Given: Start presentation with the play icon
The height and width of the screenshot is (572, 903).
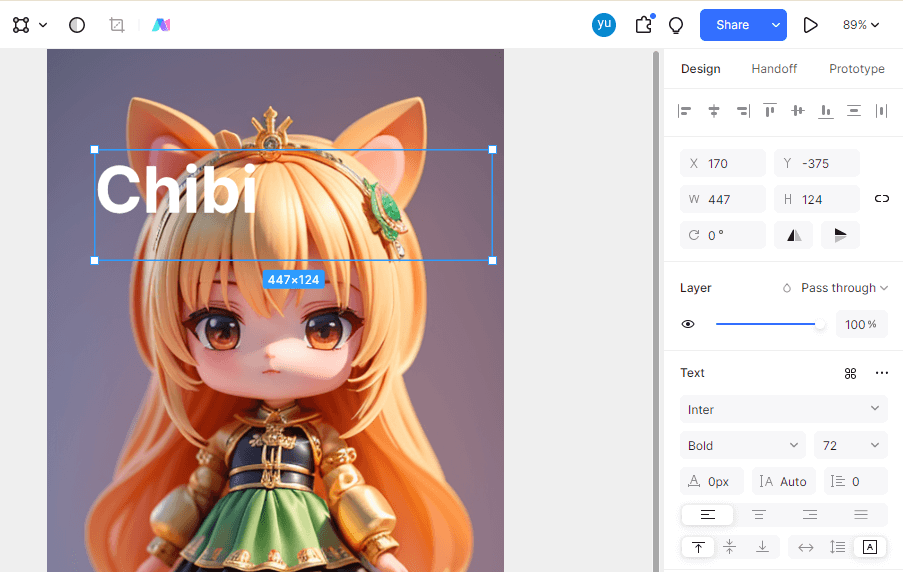Looking at the screenshot, I should pos(810,25).
